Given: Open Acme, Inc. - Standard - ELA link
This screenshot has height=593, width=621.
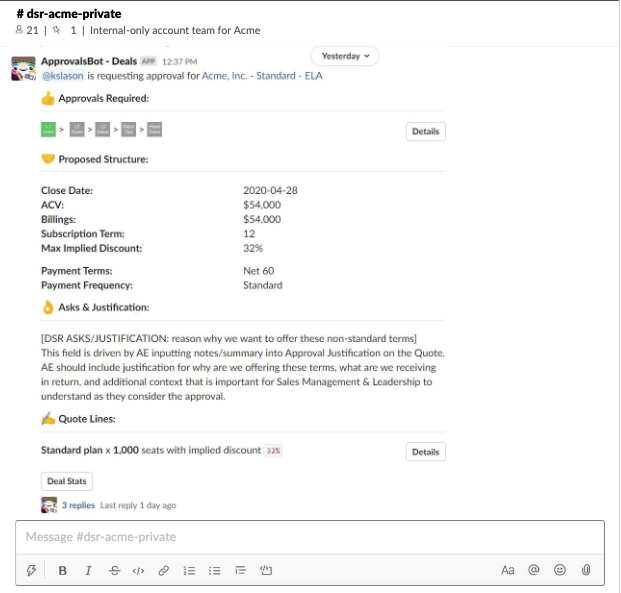Looking at the screenshot, I should [x=262, y=76].
